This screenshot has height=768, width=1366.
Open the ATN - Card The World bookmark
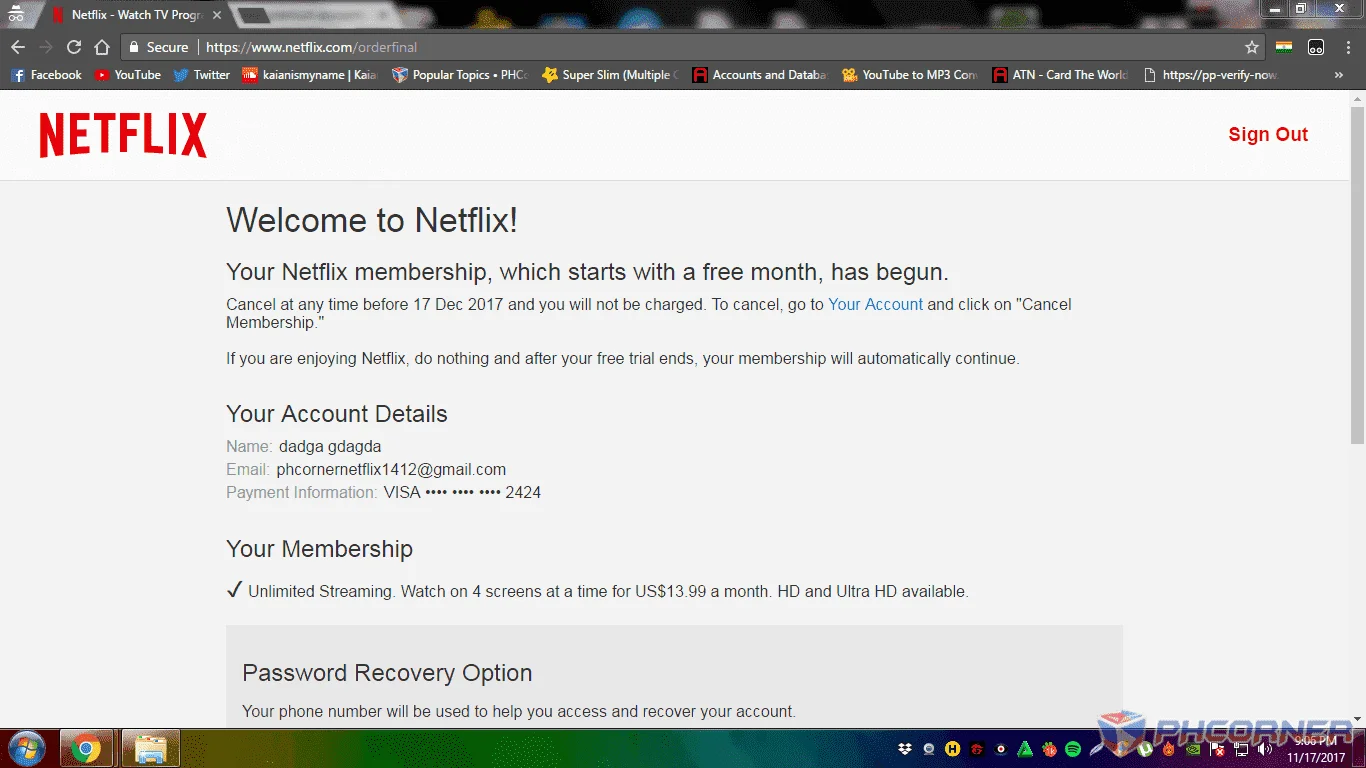point(1060,75)
